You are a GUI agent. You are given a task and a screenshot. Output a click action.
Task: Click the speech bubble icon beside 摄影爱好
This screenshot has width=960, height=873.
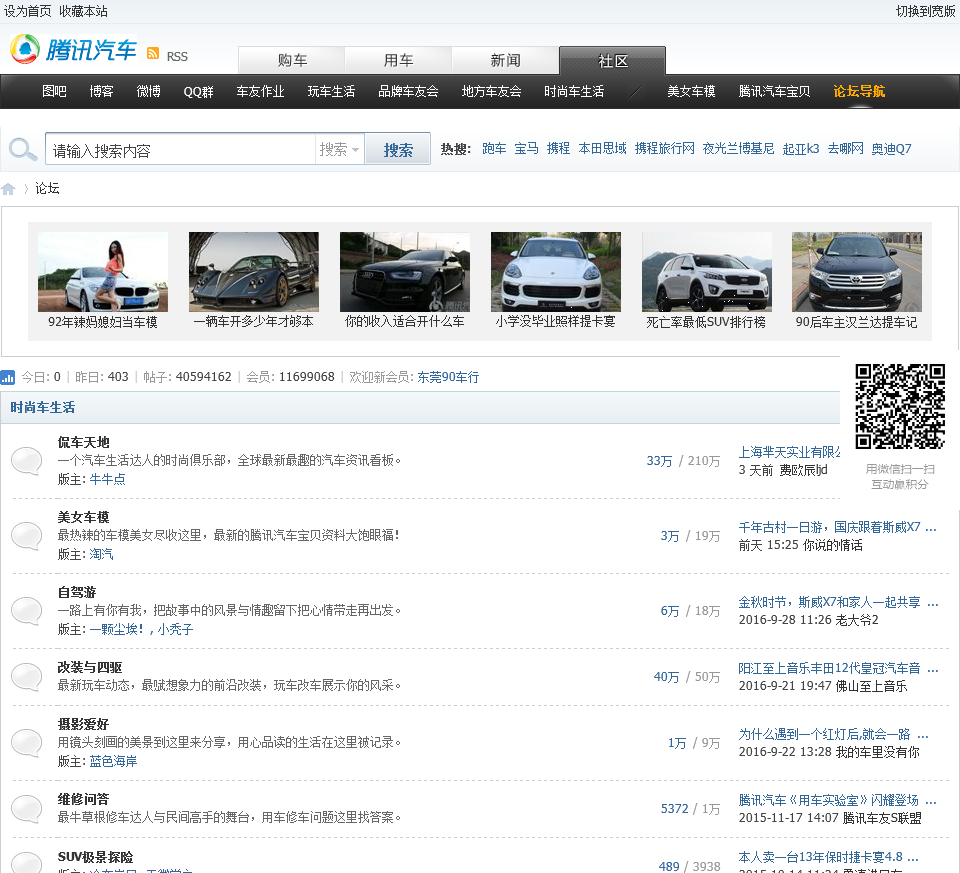26,742
